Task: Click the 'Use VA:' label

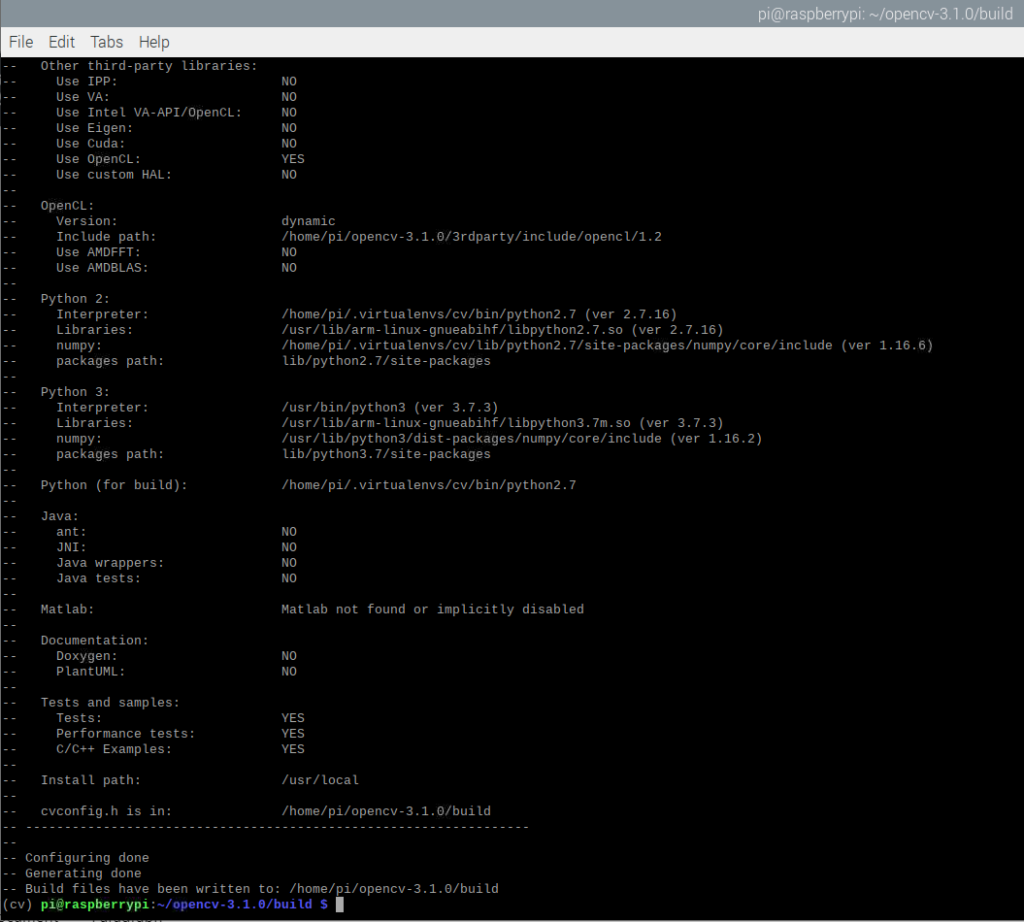Action: pos(82,97)
